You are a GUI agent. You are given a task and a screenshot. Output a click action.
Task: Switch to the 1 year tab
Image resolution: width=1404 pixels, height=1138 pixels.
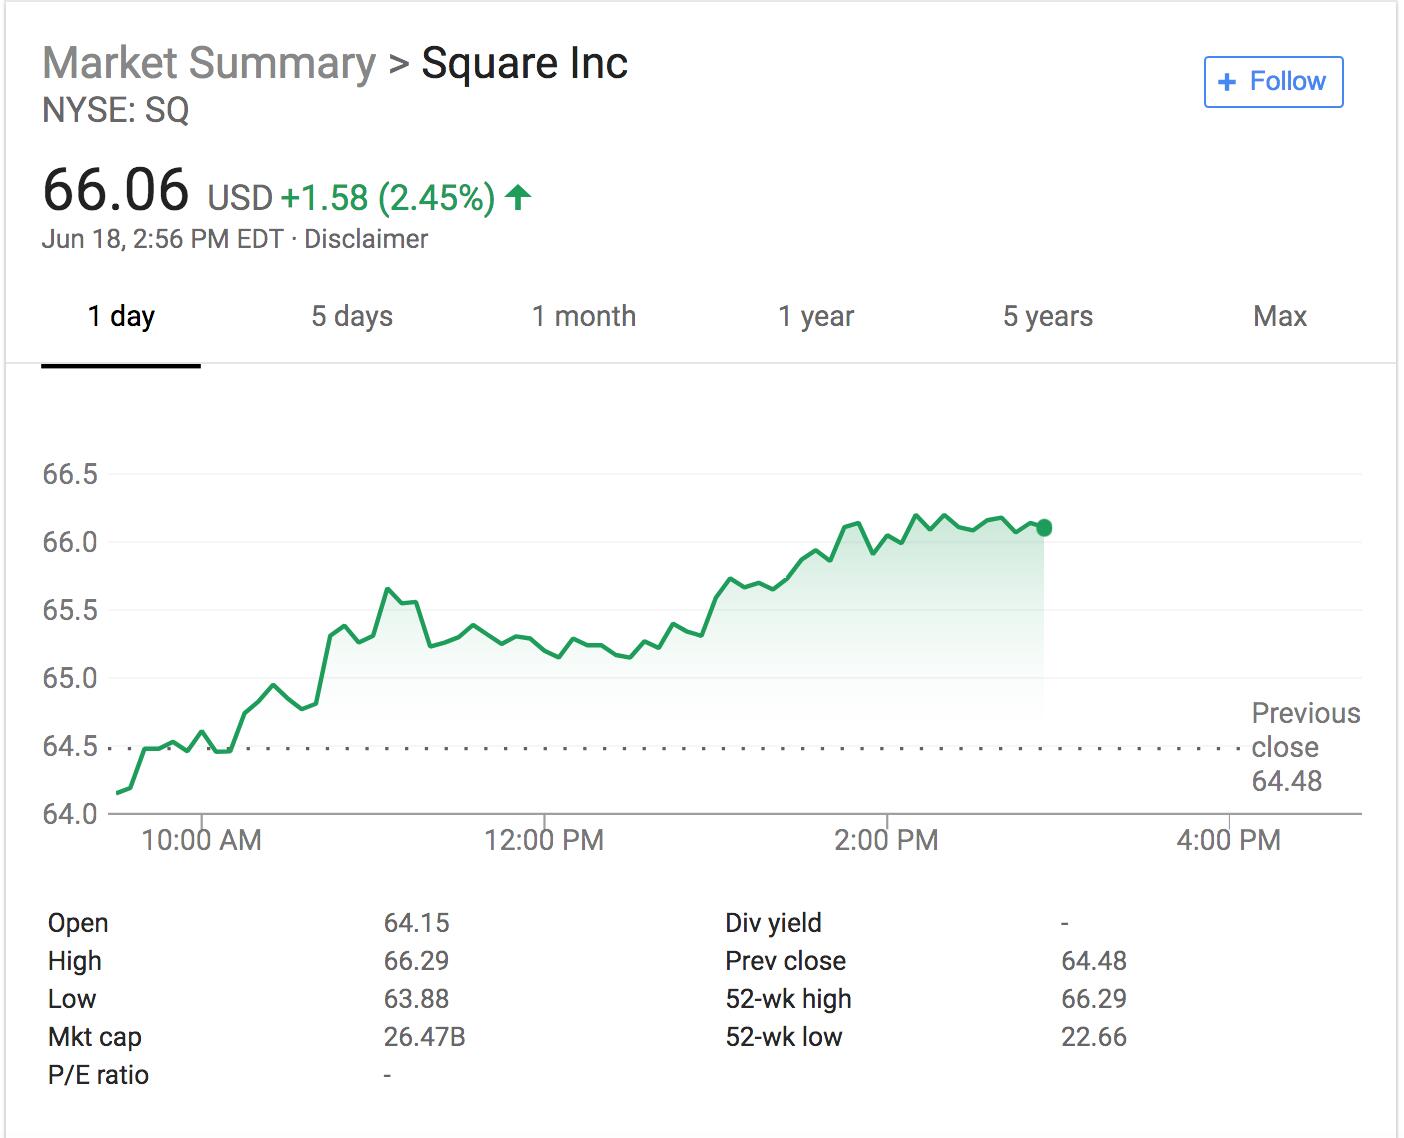coord(816,316)
